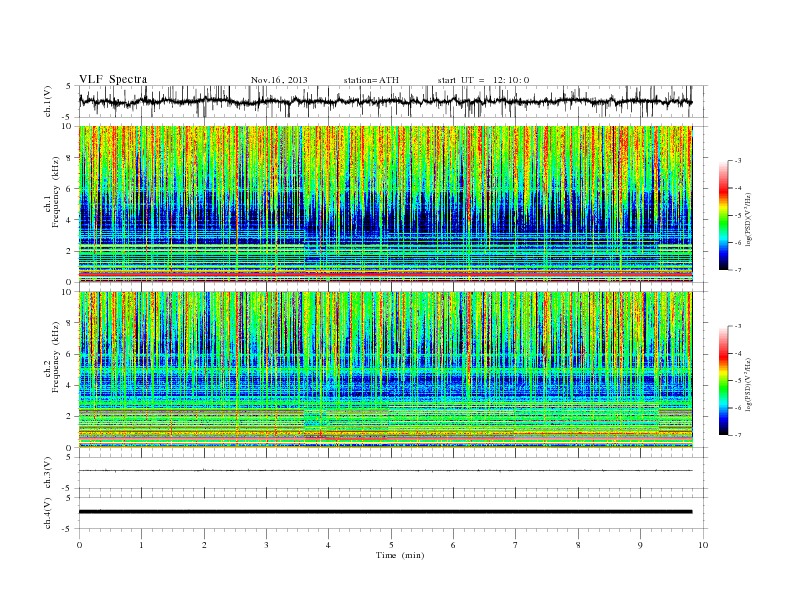
Task: Click the ch.1 spectrogram color scale bar
Action: (x=723, y=215)
